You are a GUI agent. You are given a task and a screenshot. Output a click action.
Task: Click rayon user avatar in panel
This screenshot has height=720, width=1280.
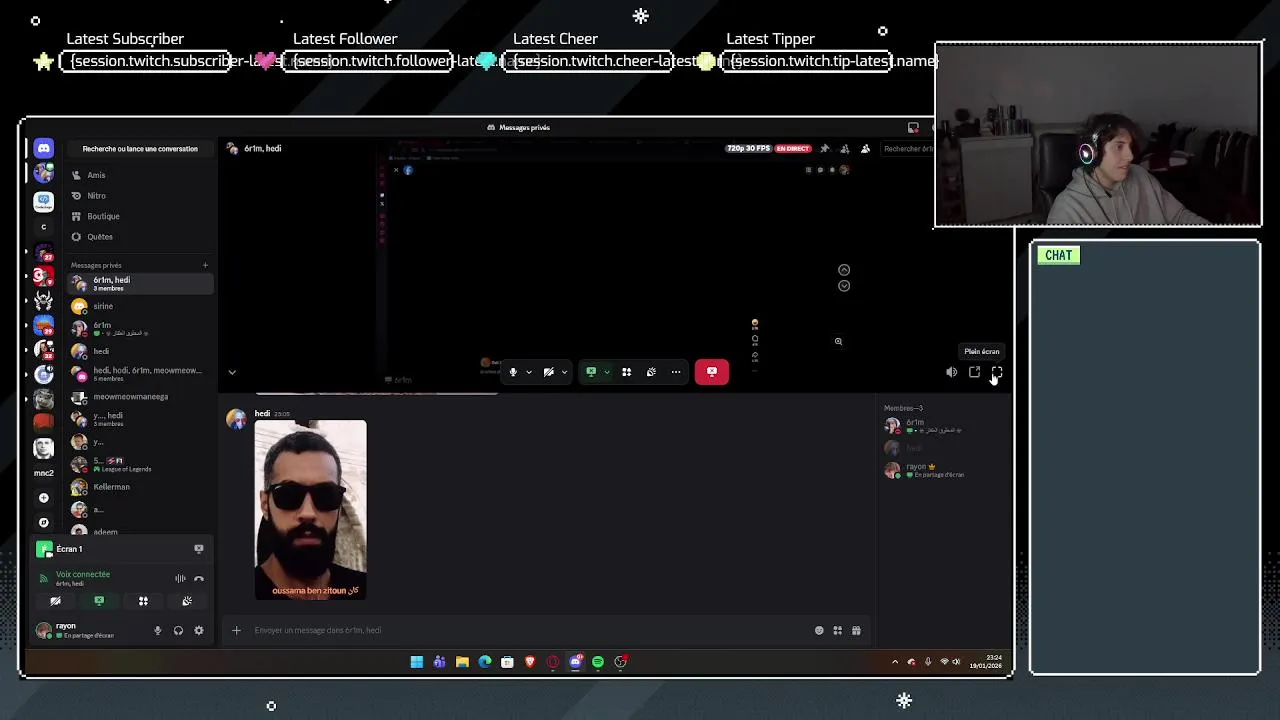(x=43, y=630)
